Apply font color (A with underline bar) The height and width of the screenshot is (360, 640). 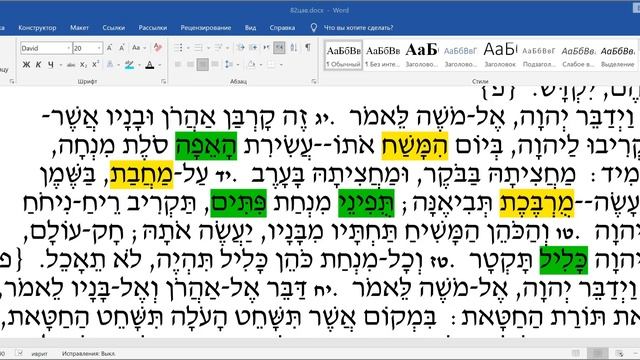coord(149,64)
